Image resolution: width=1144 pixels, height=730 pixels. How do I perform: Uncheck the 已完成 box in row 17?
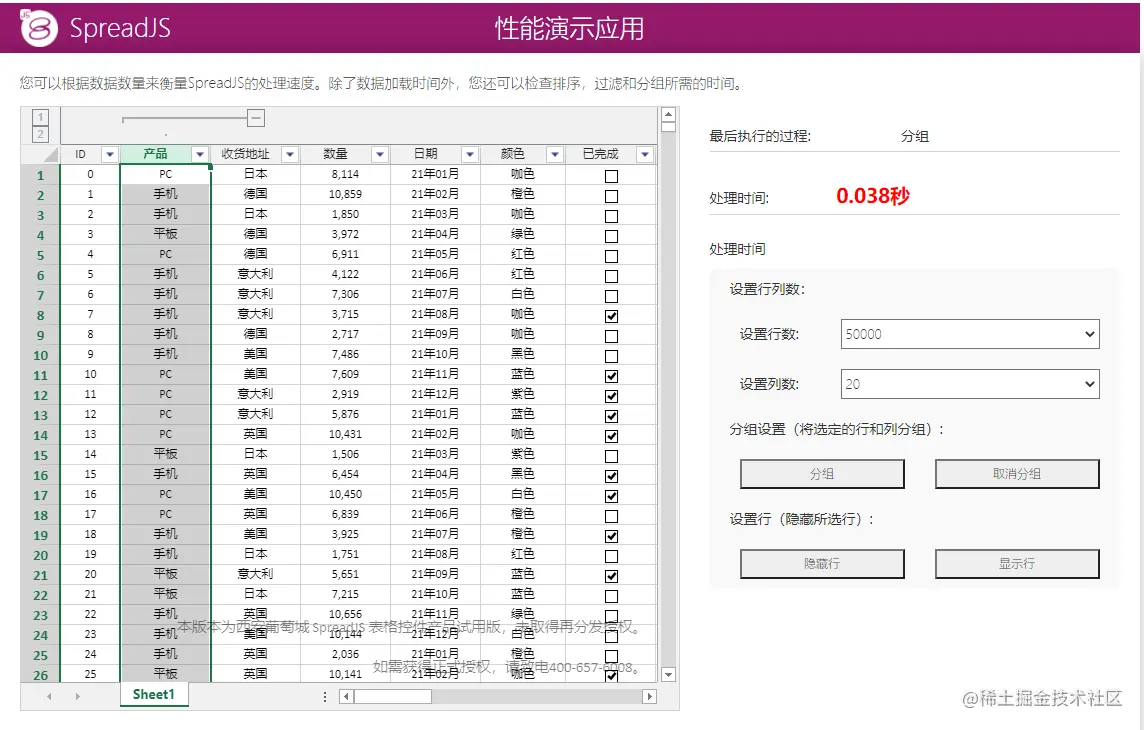(611, 496)
